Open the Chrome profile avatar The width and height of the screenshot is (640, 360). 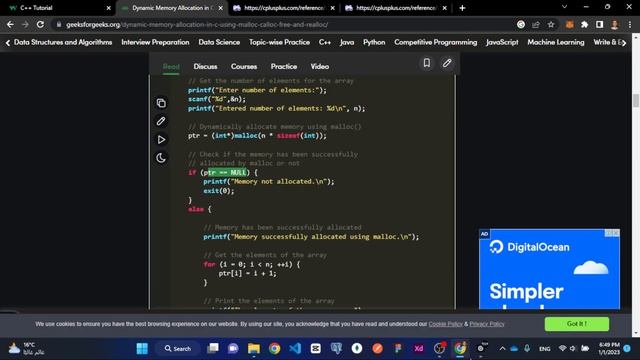point(615,24)
